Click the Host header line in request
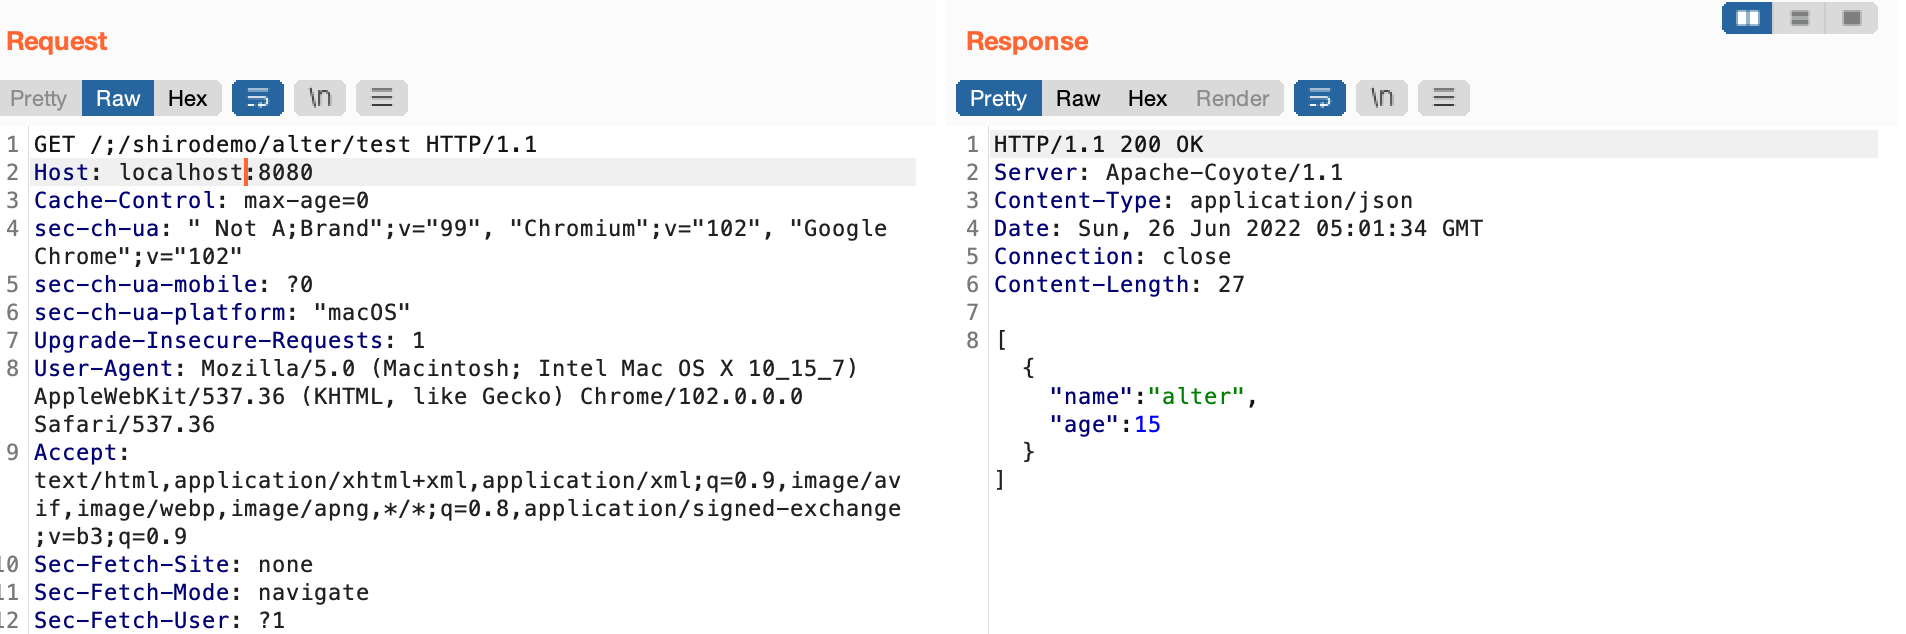 tap(173, 172)
